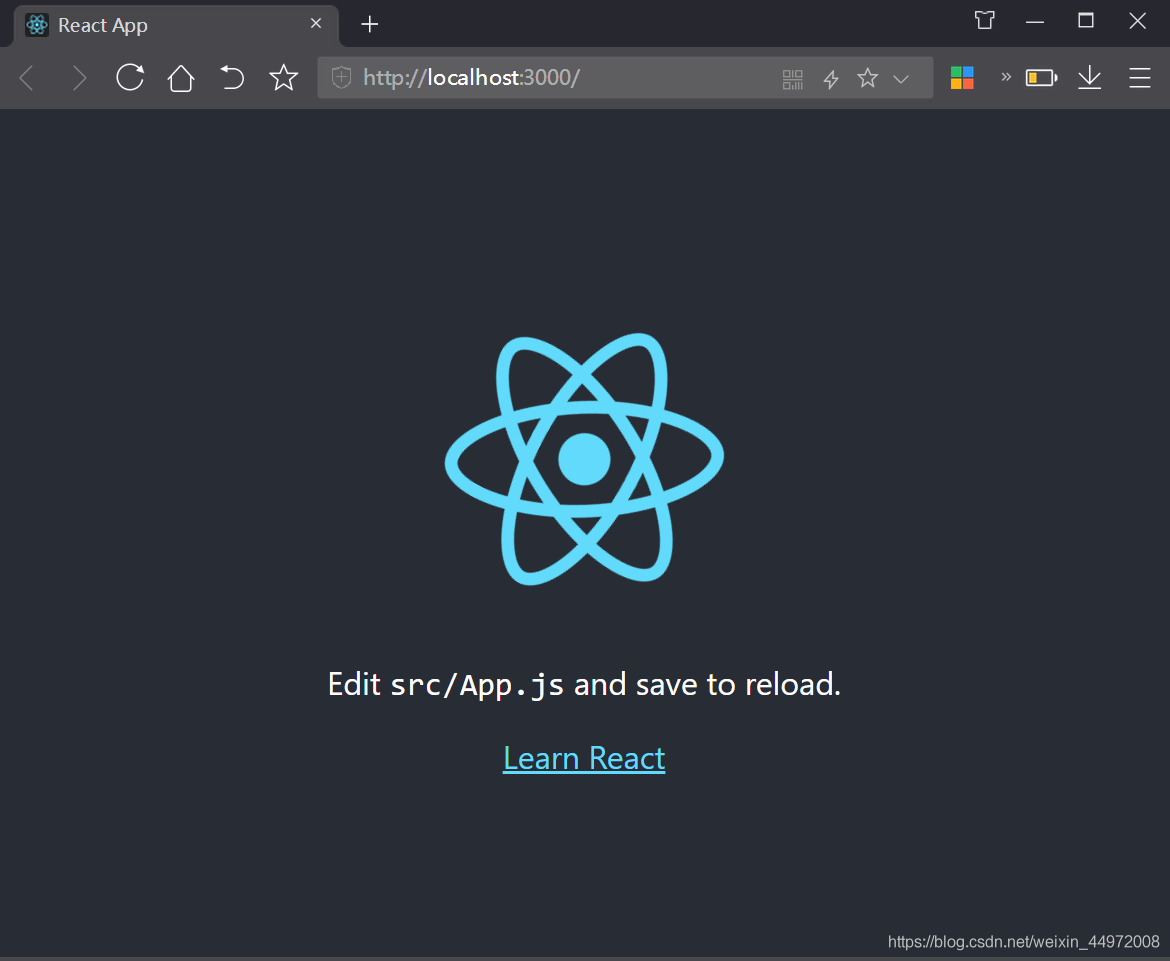
Task: Open the colorful four-square extension icon
Action: (x=962, y=78)
